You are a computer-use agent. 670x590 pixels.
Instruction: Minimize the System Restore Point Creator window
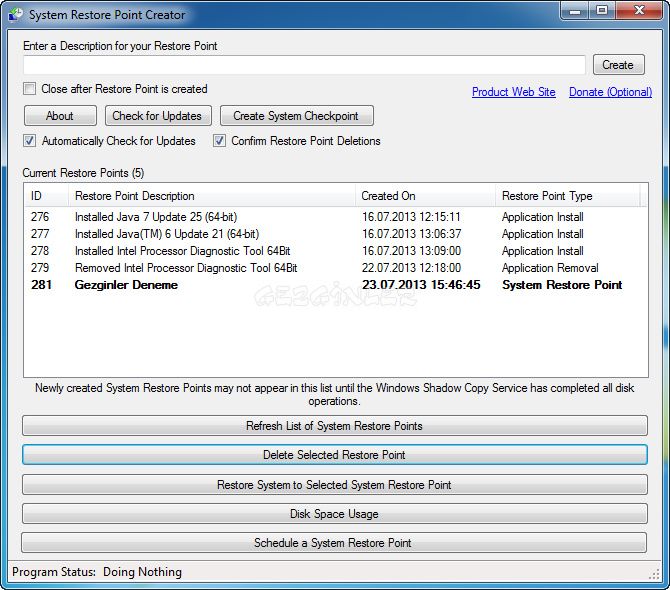pyautogui.click(x=575, y=11)
